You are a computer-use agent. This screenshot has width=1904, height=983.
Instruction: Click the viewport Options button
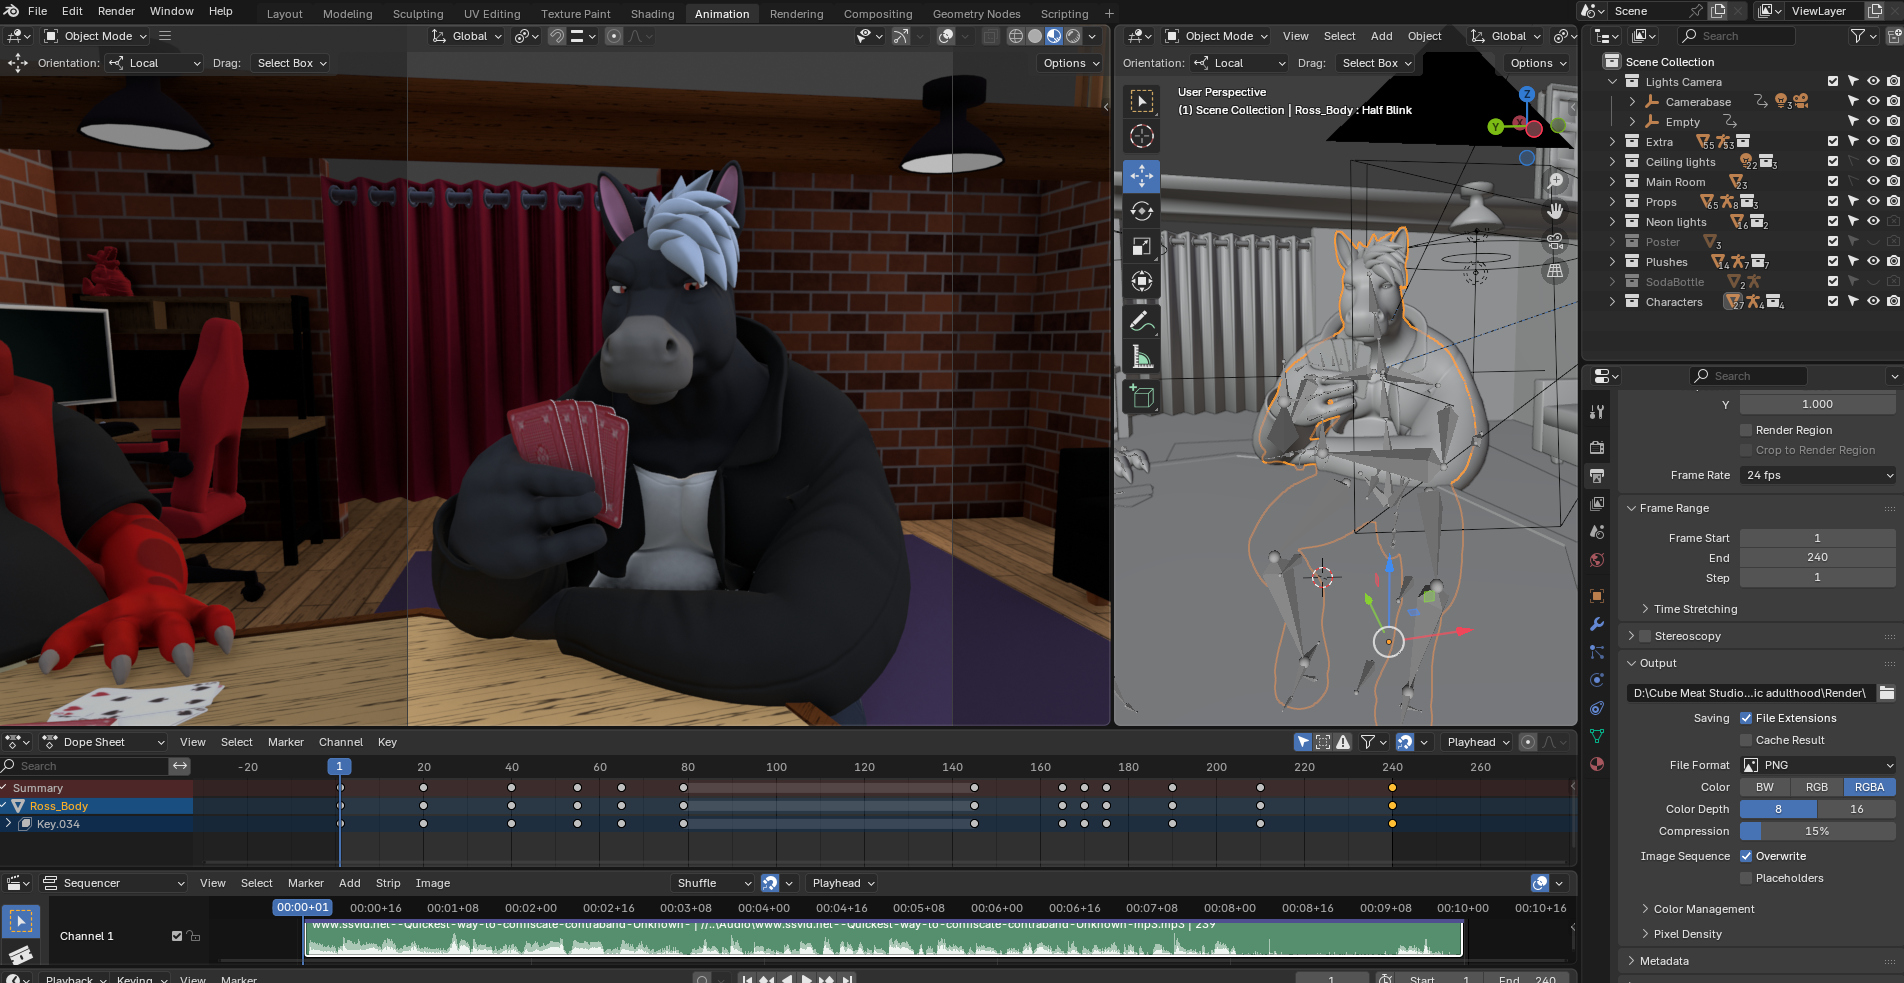pyautogui.click(x=1537, y=63)
